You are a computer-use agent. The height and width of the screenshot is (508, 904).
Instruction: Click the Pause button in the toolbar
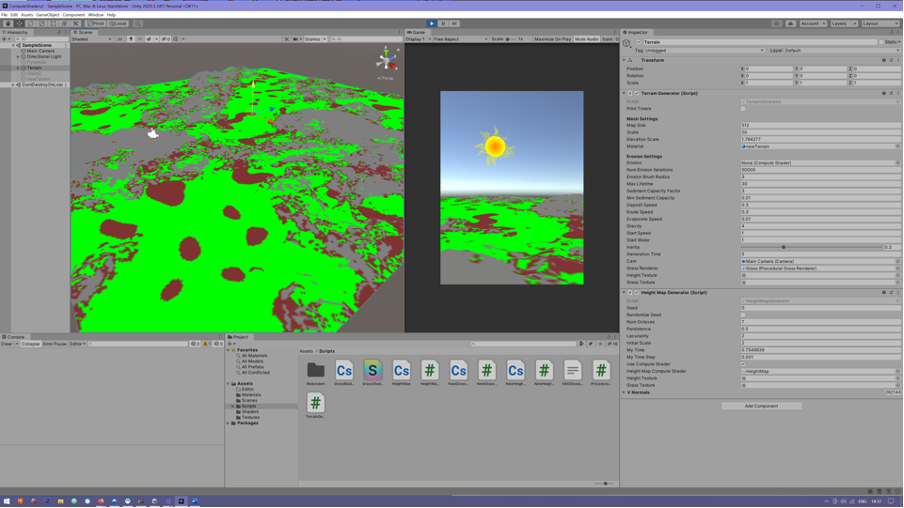[443, 23]
